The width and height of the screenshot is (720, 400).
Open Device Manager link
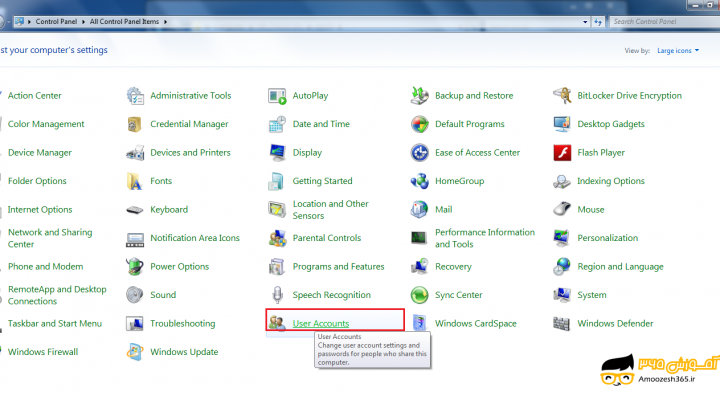coord(39,152)
